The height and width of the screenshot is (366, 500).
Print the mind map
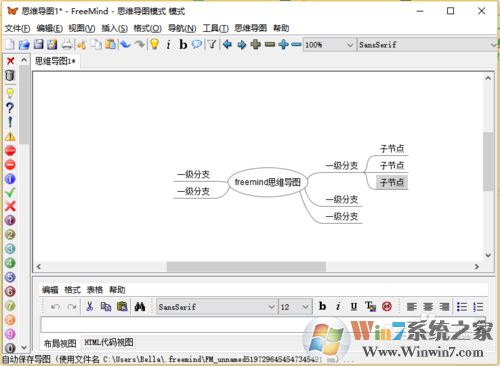[x=67, y=44]
